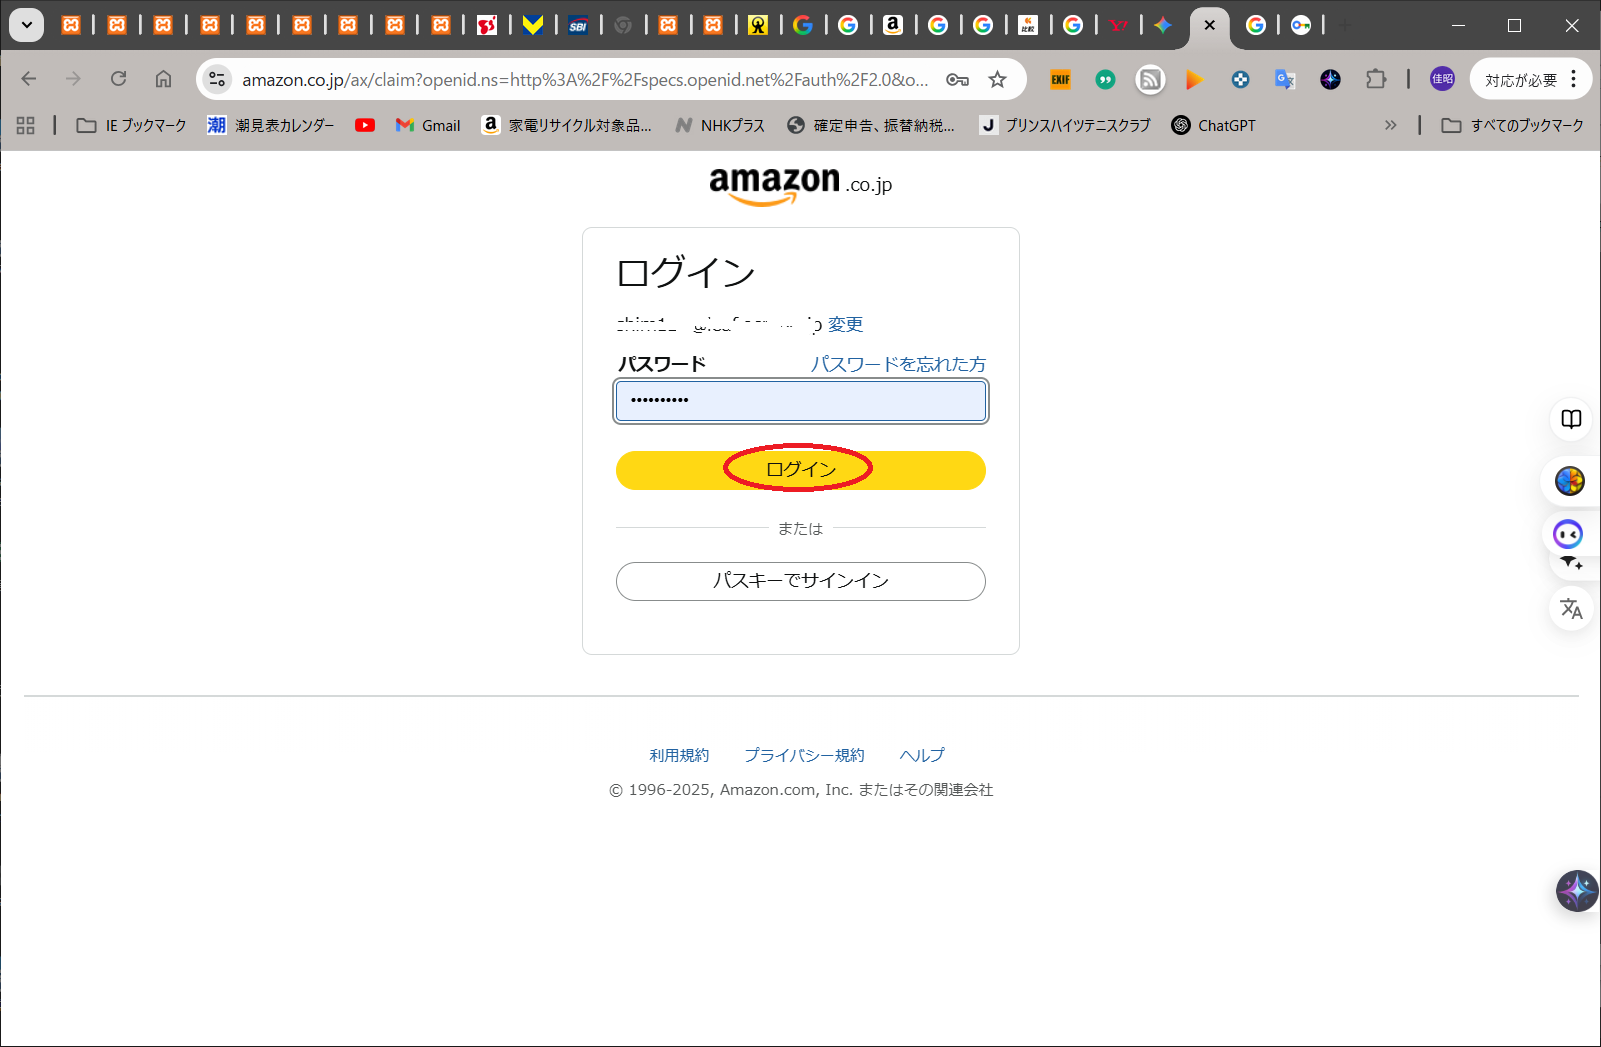Open the Gmail bookmark
Image resolution: width=1601 pixels, height=1047 pixels.
428,125
